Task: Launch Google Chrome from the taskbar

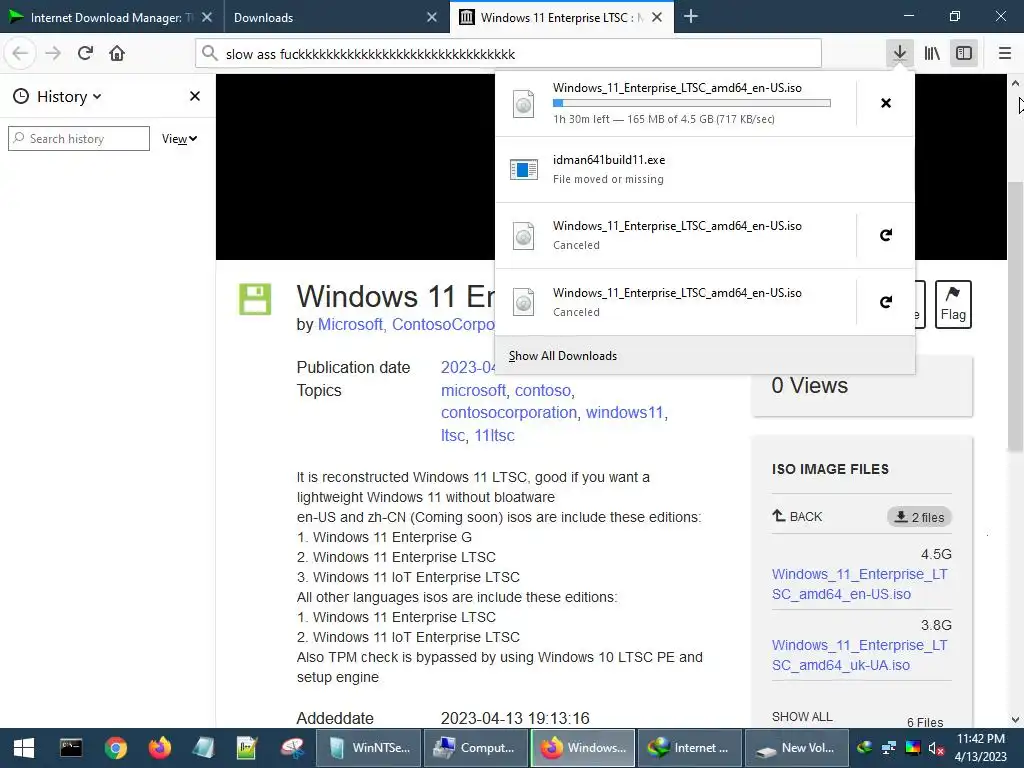Action: pyautogui.click(x=116, y=748)
